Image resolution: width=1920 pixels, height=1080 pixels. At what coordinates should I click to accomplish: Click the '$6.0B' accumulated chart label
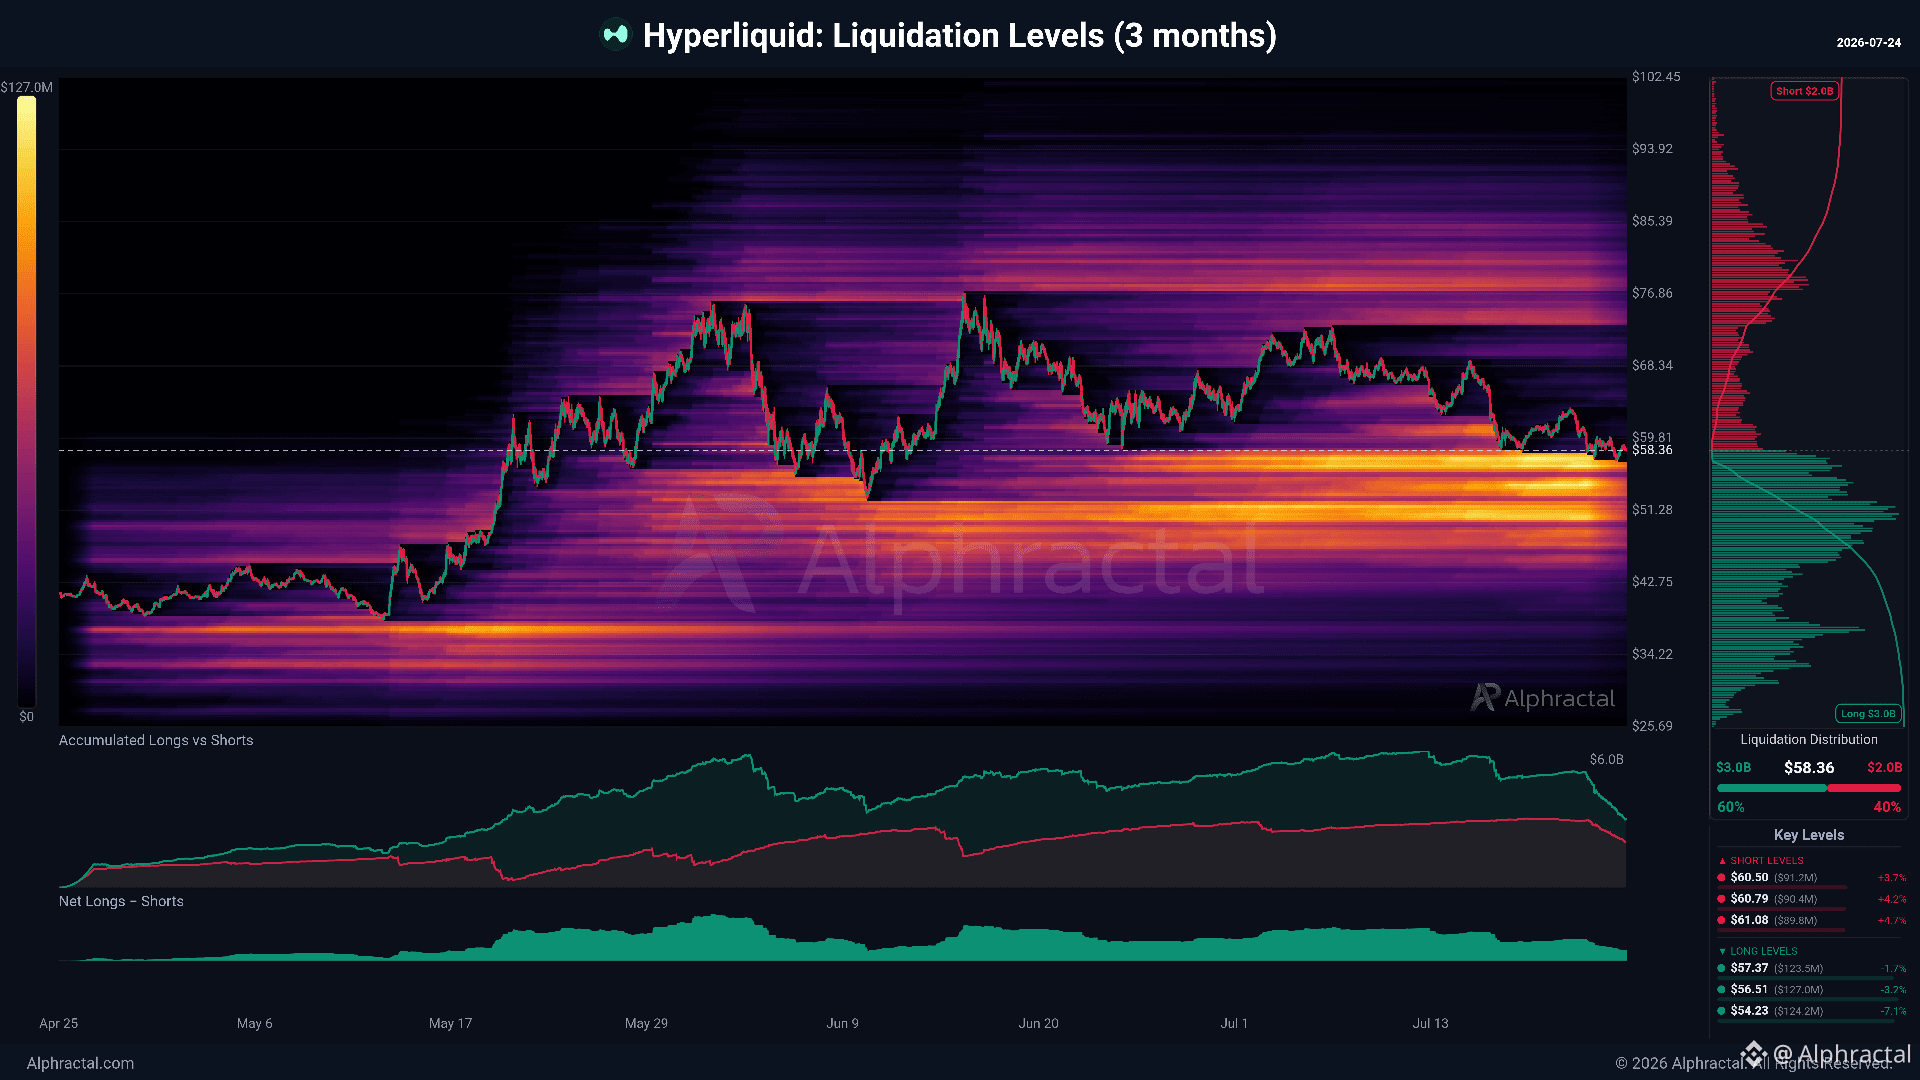tap(1607, 760)
